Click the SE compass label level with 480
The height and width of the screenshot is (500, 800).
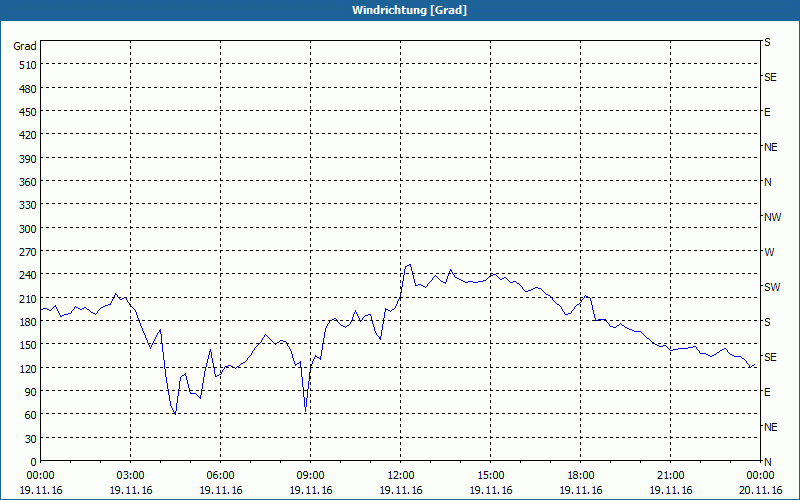(770, 77)
